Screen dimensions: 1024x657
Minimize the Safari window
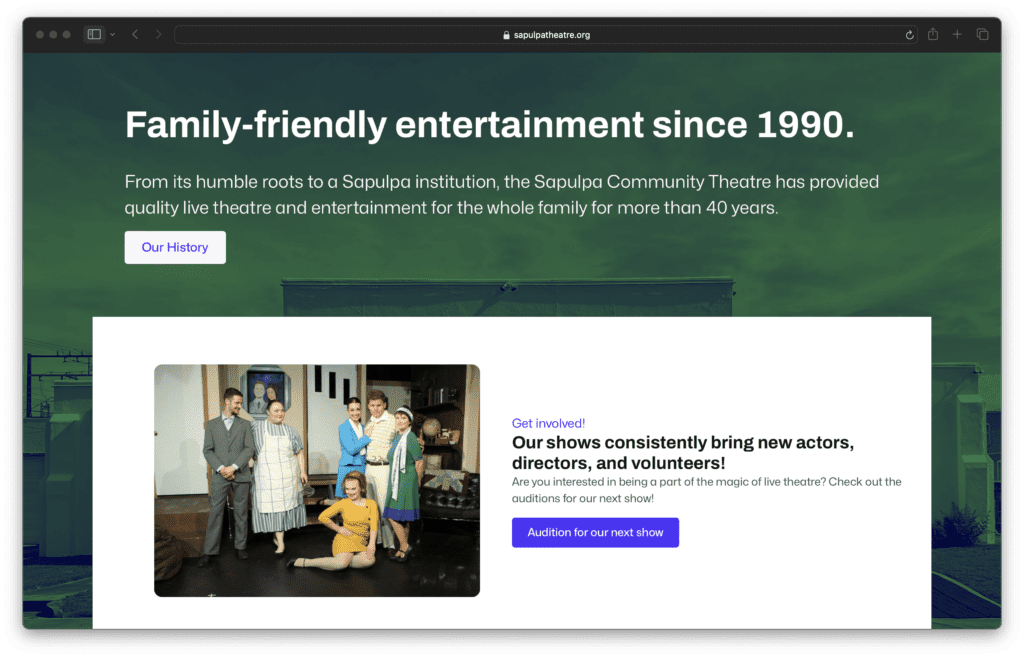click(53, 35)
